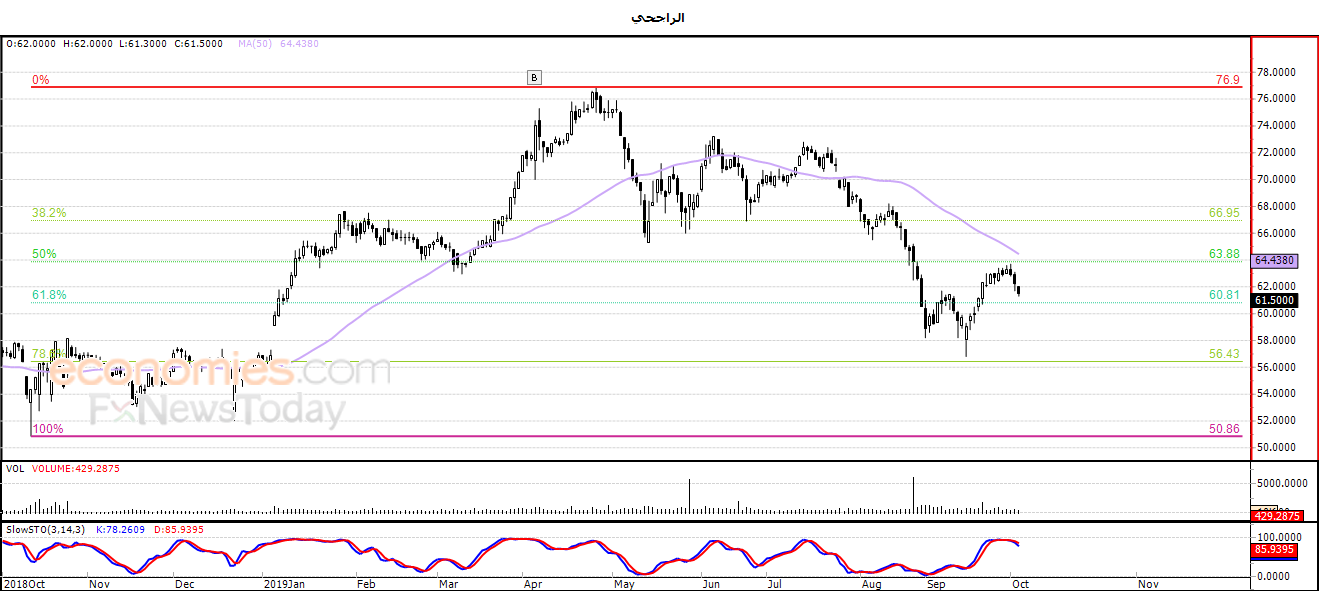Click the purple 64.4380 moving average price tag

coord(1275,259)
